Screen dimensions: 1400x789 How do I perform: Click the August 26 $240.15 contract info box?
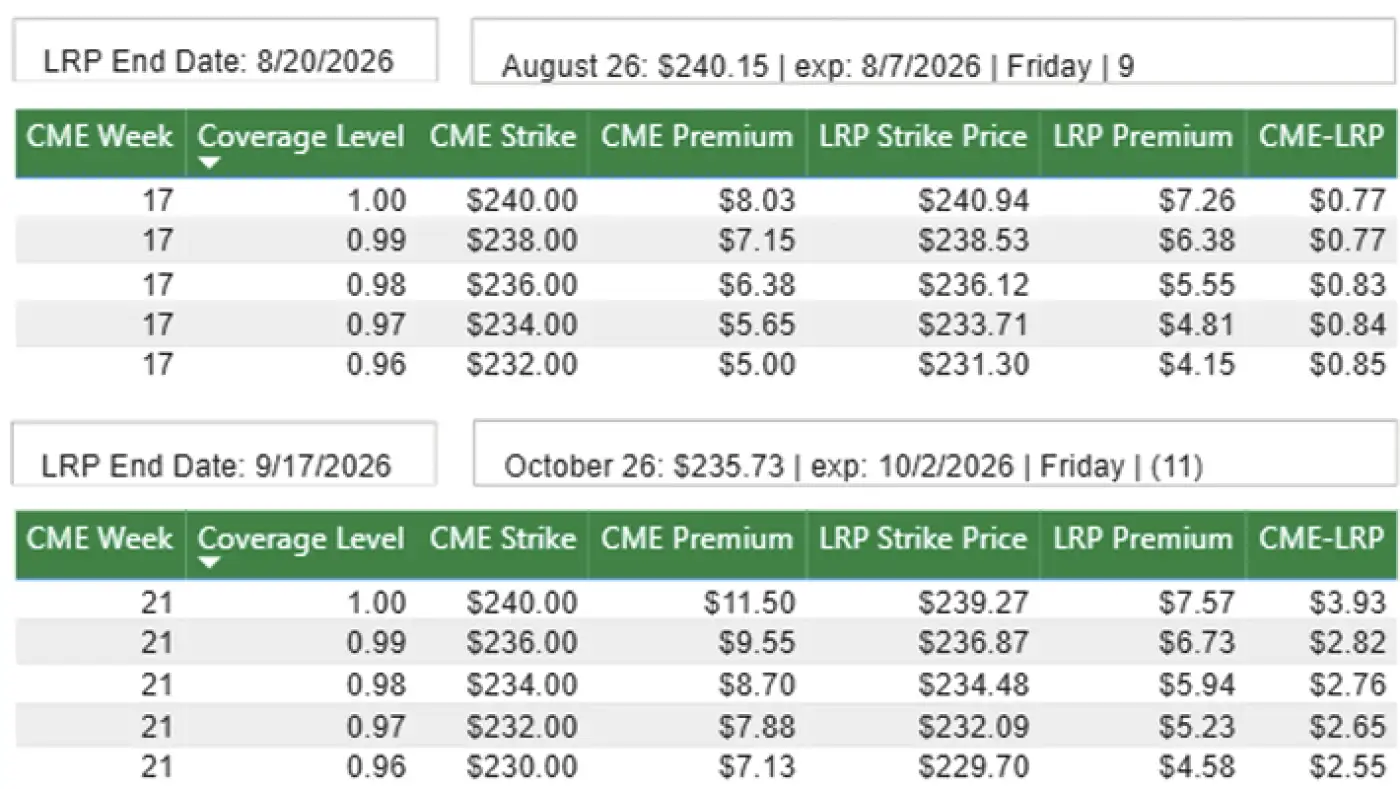coord(934,52)
